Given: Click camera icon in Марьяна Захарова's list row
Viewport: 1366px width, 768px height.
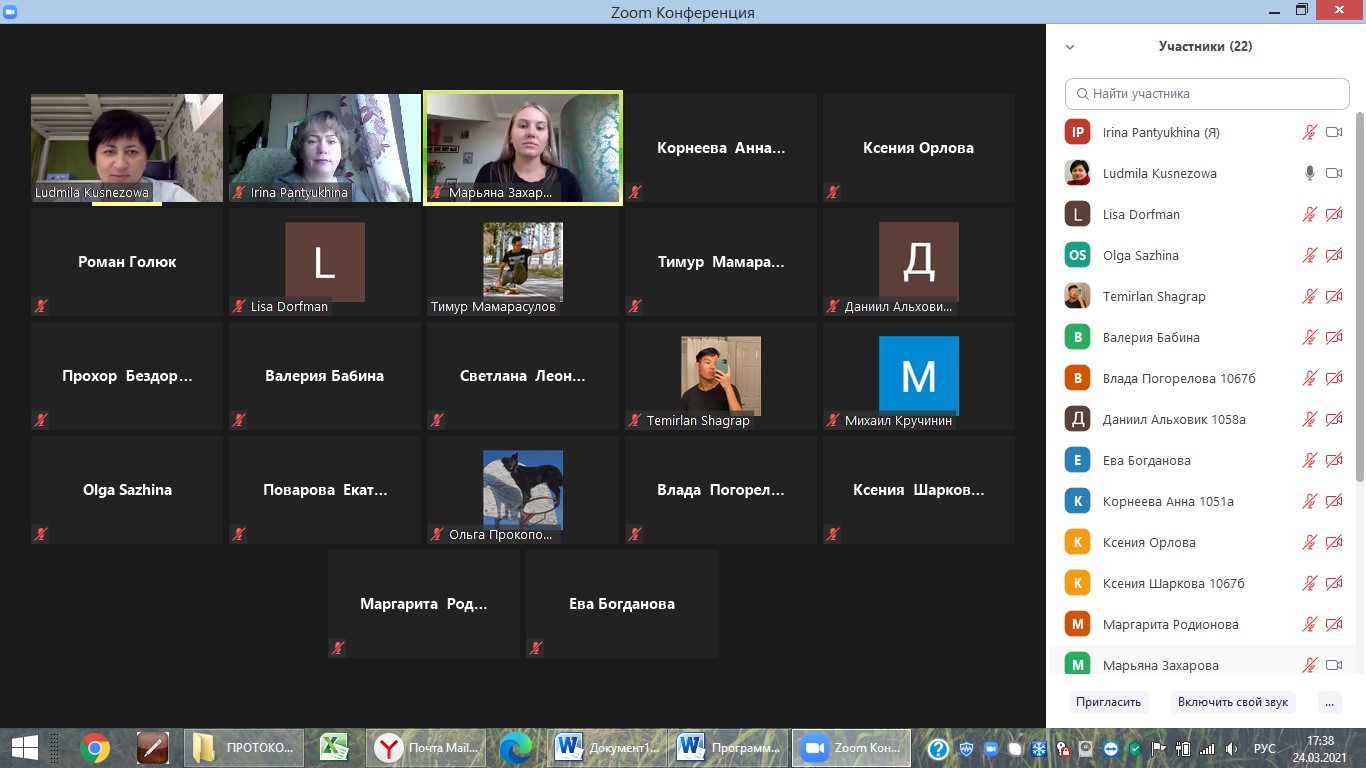Looking at the screenshot, I should click(x=1334, y=665).
